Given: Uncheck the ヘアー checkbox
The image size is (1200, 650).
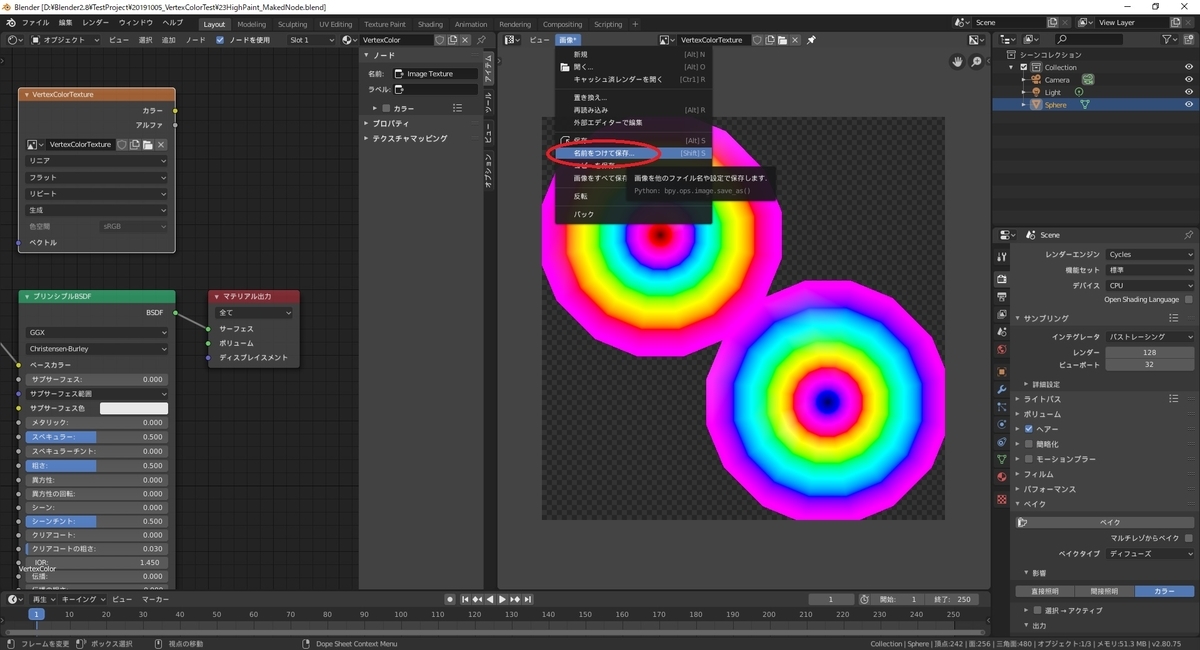Looking at the screenshot, I should tap(1029, 428).
